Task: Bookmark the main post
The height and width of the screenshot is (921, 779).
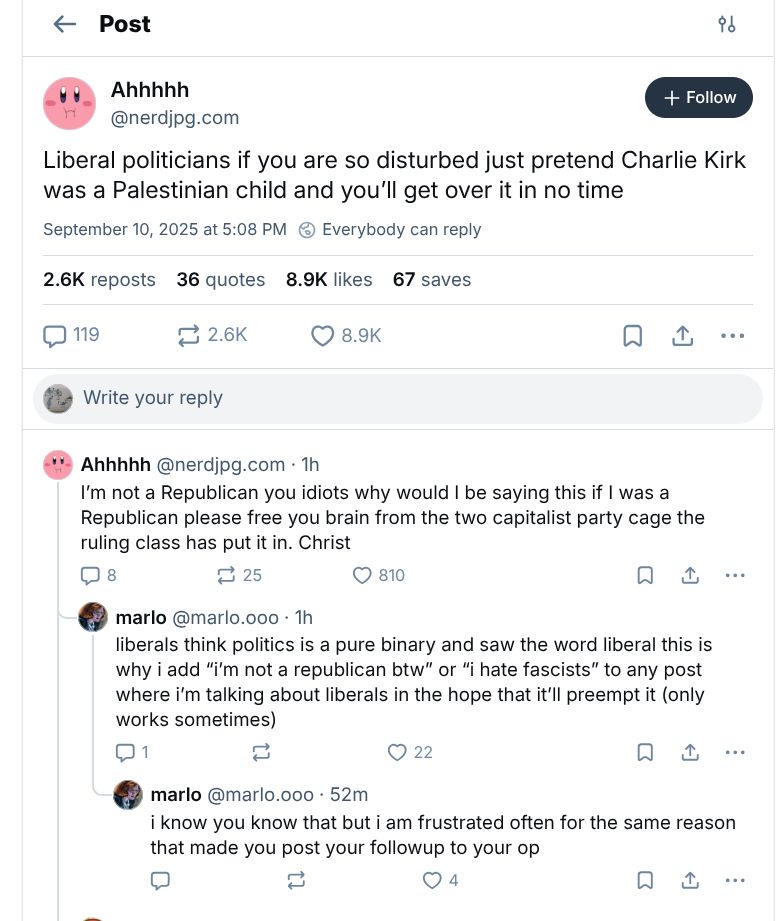Action: tap(633, 336)
